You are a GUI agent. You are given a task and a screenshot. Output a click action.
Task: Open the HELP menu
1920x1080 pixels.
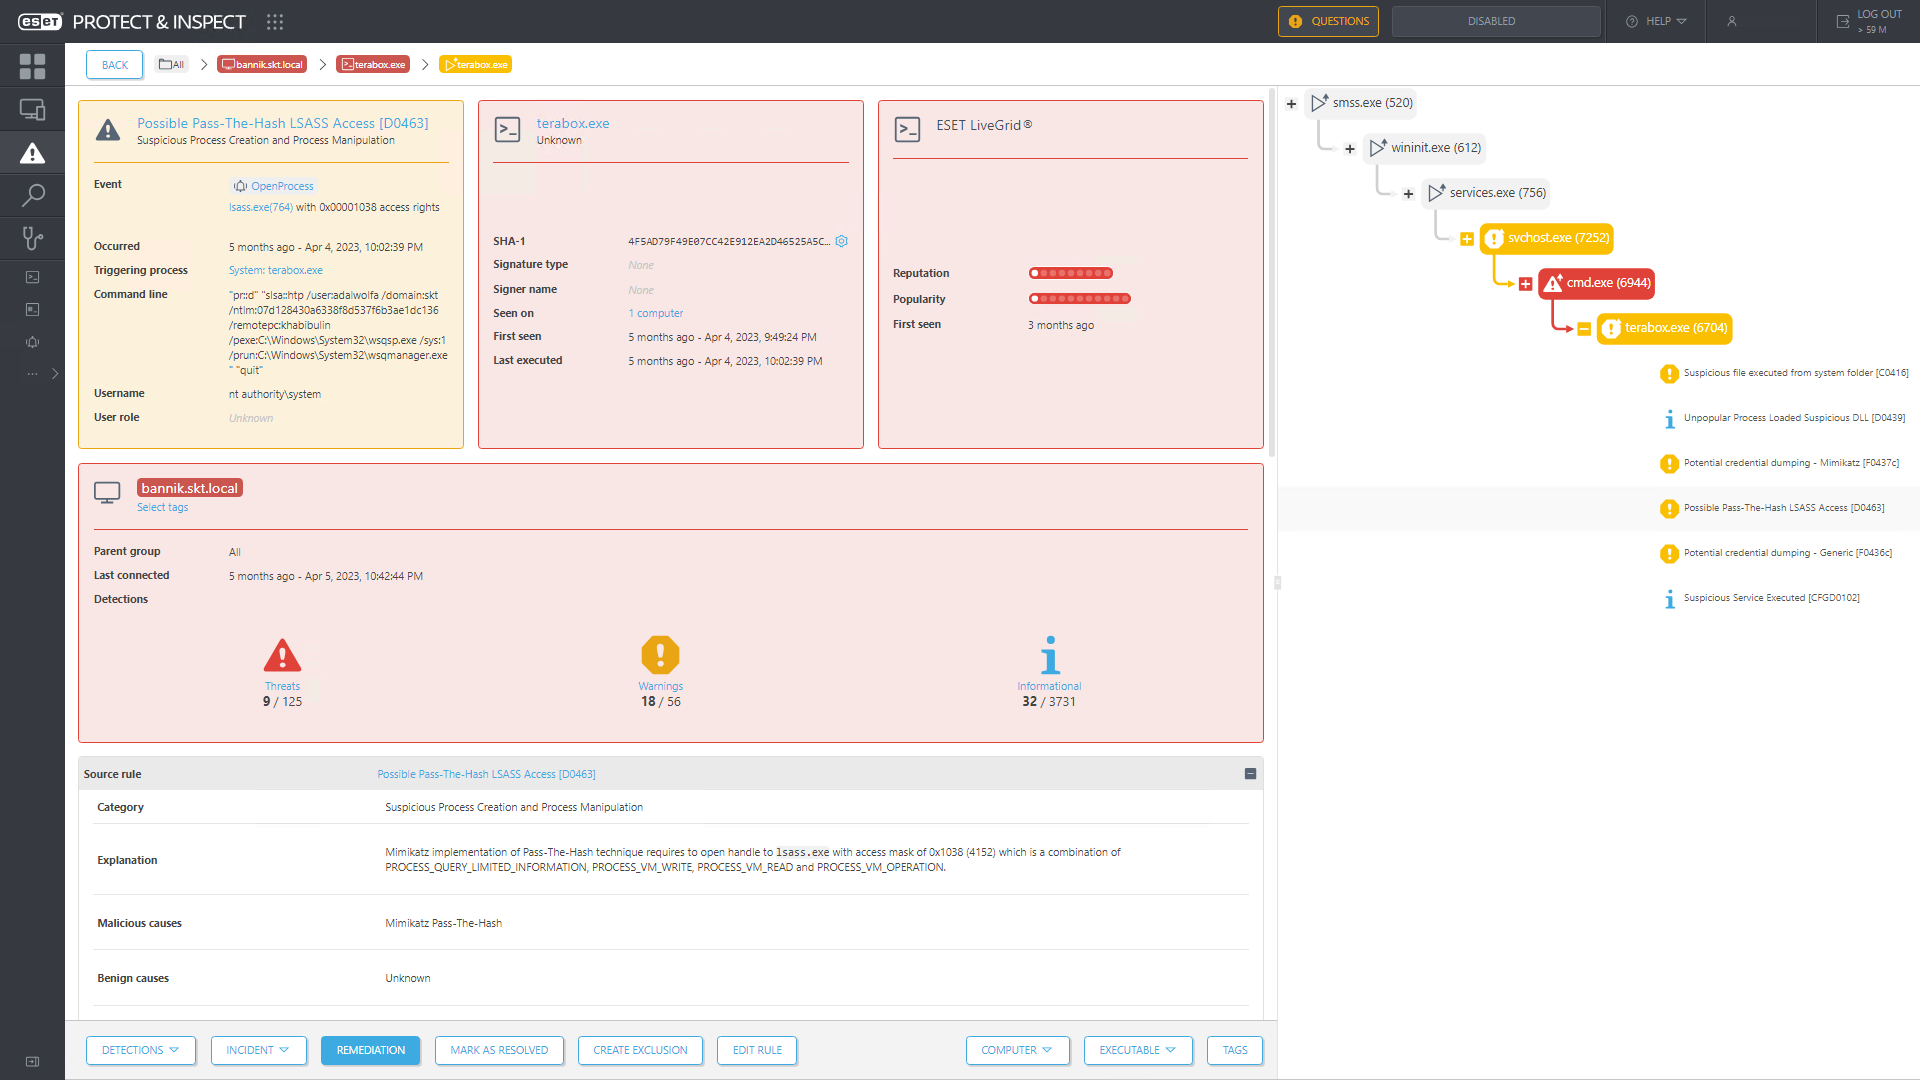[x=1656, y=21]
